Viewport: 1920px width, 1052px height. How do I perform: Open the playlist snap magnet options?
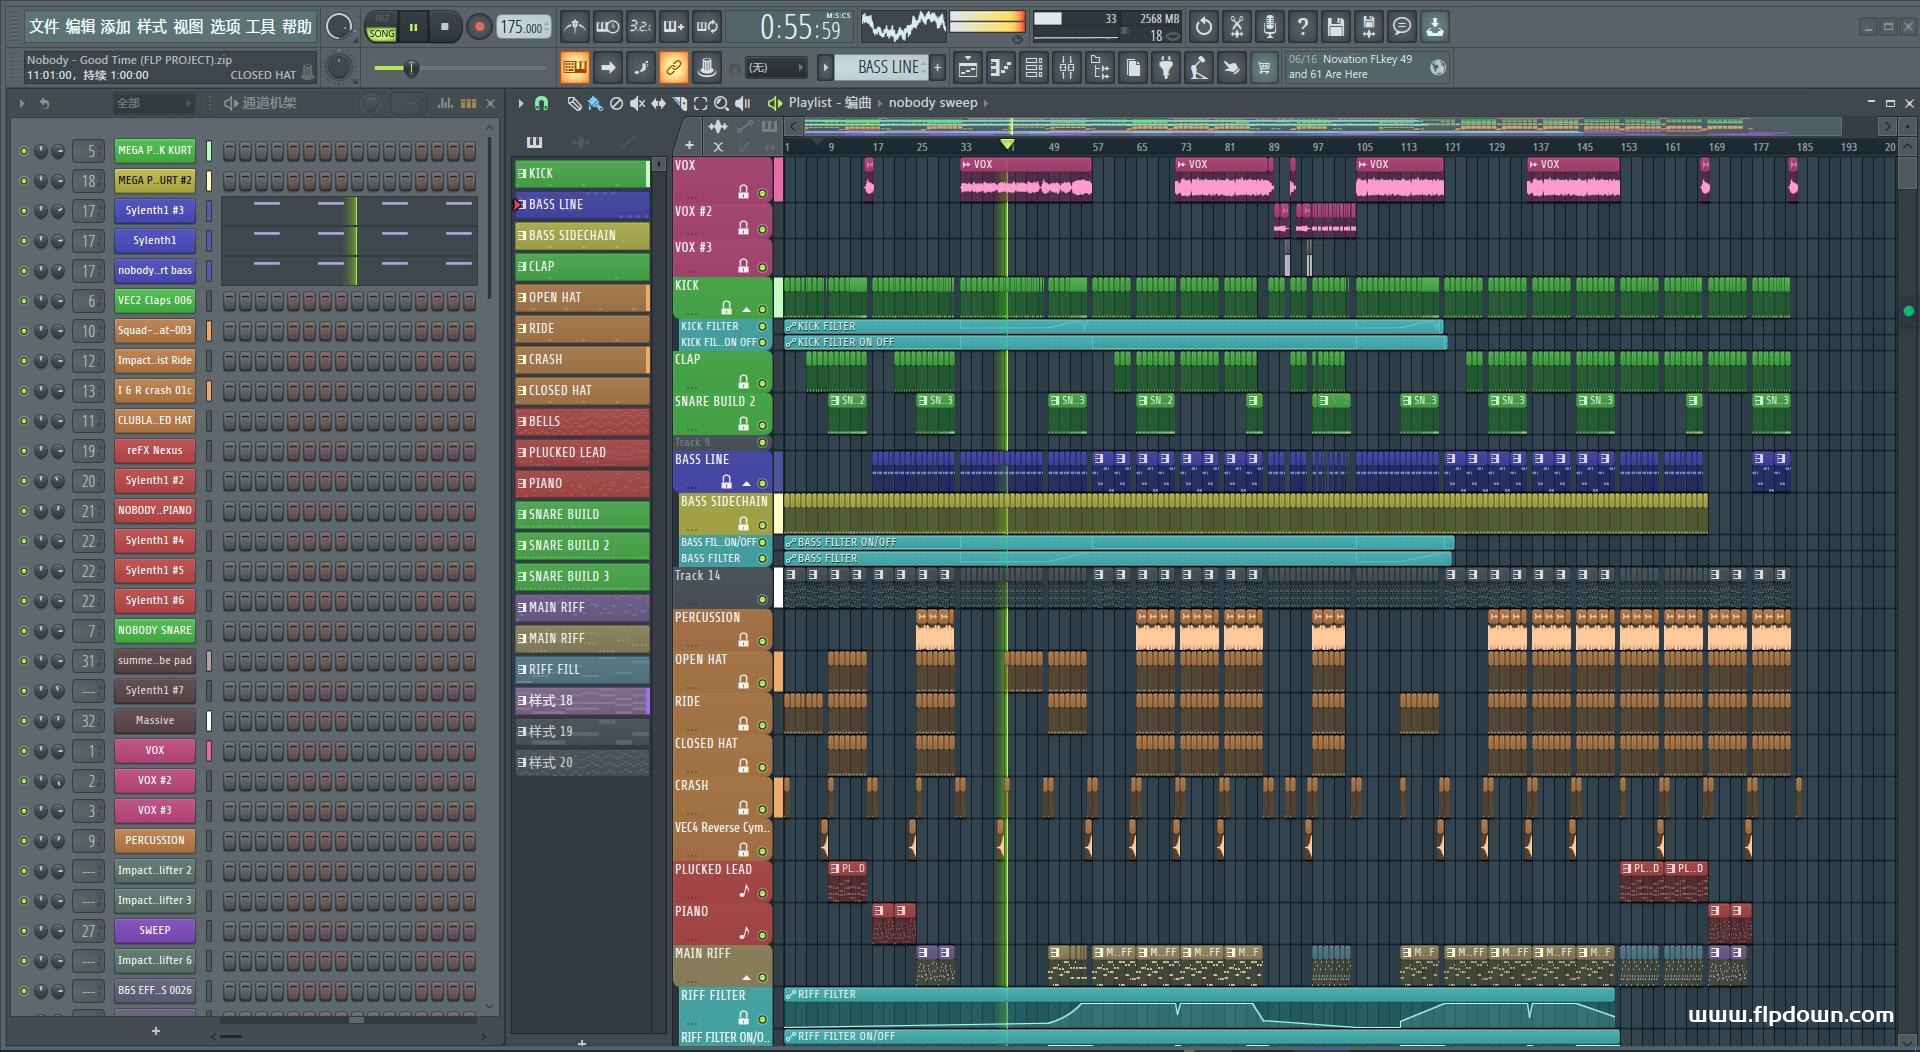click(x=541, y=103)
